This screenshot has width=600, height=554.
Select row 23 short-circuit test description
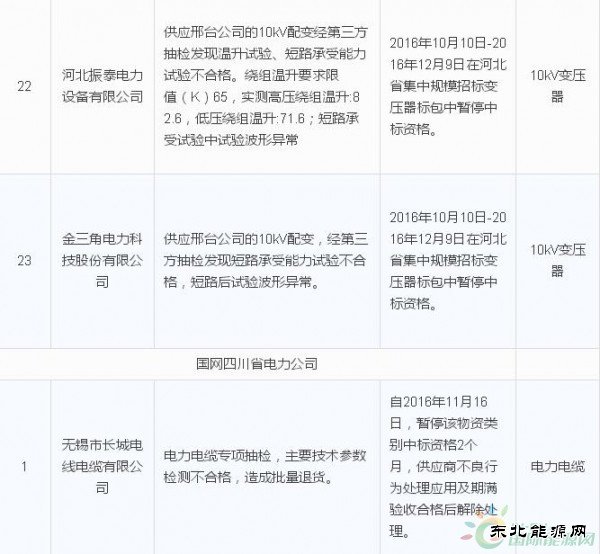[x=264, y=261]
